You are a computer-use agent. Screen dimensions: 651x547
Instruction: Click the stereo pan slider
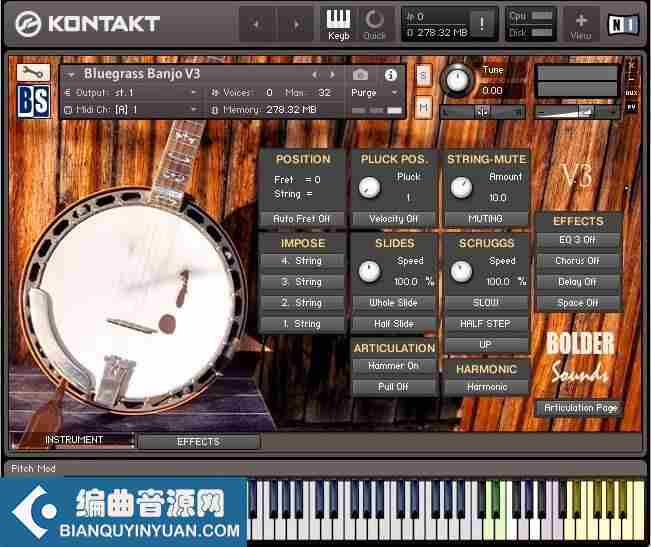pyautogui.click(x=482, y=112)
